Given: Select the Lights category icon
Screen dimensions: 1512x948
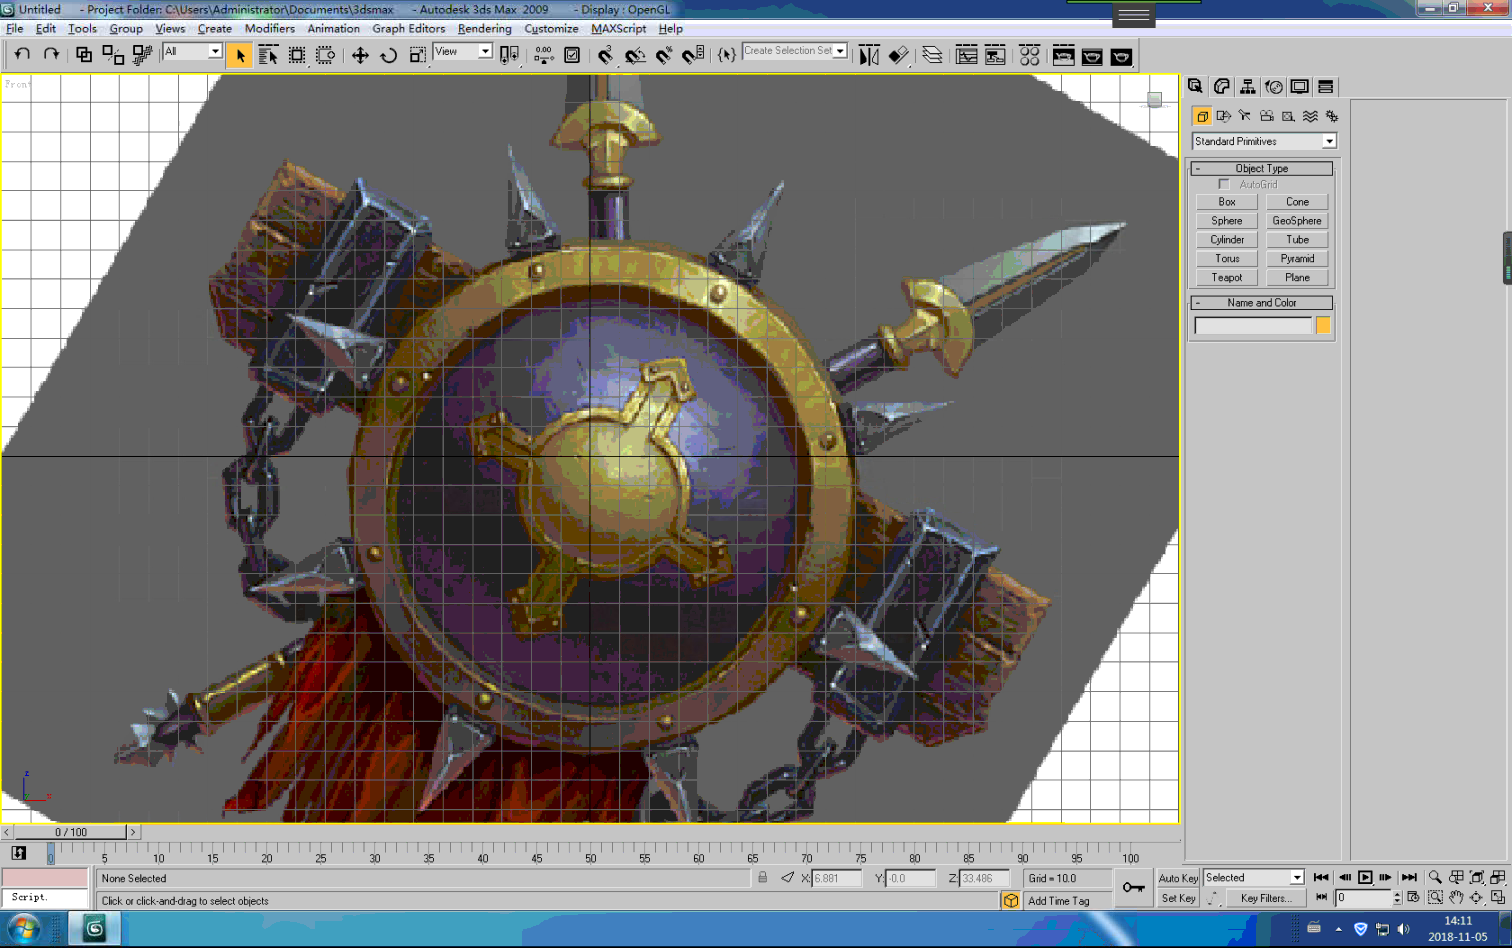Looking at the screenshot, I should click(1245, 116).
